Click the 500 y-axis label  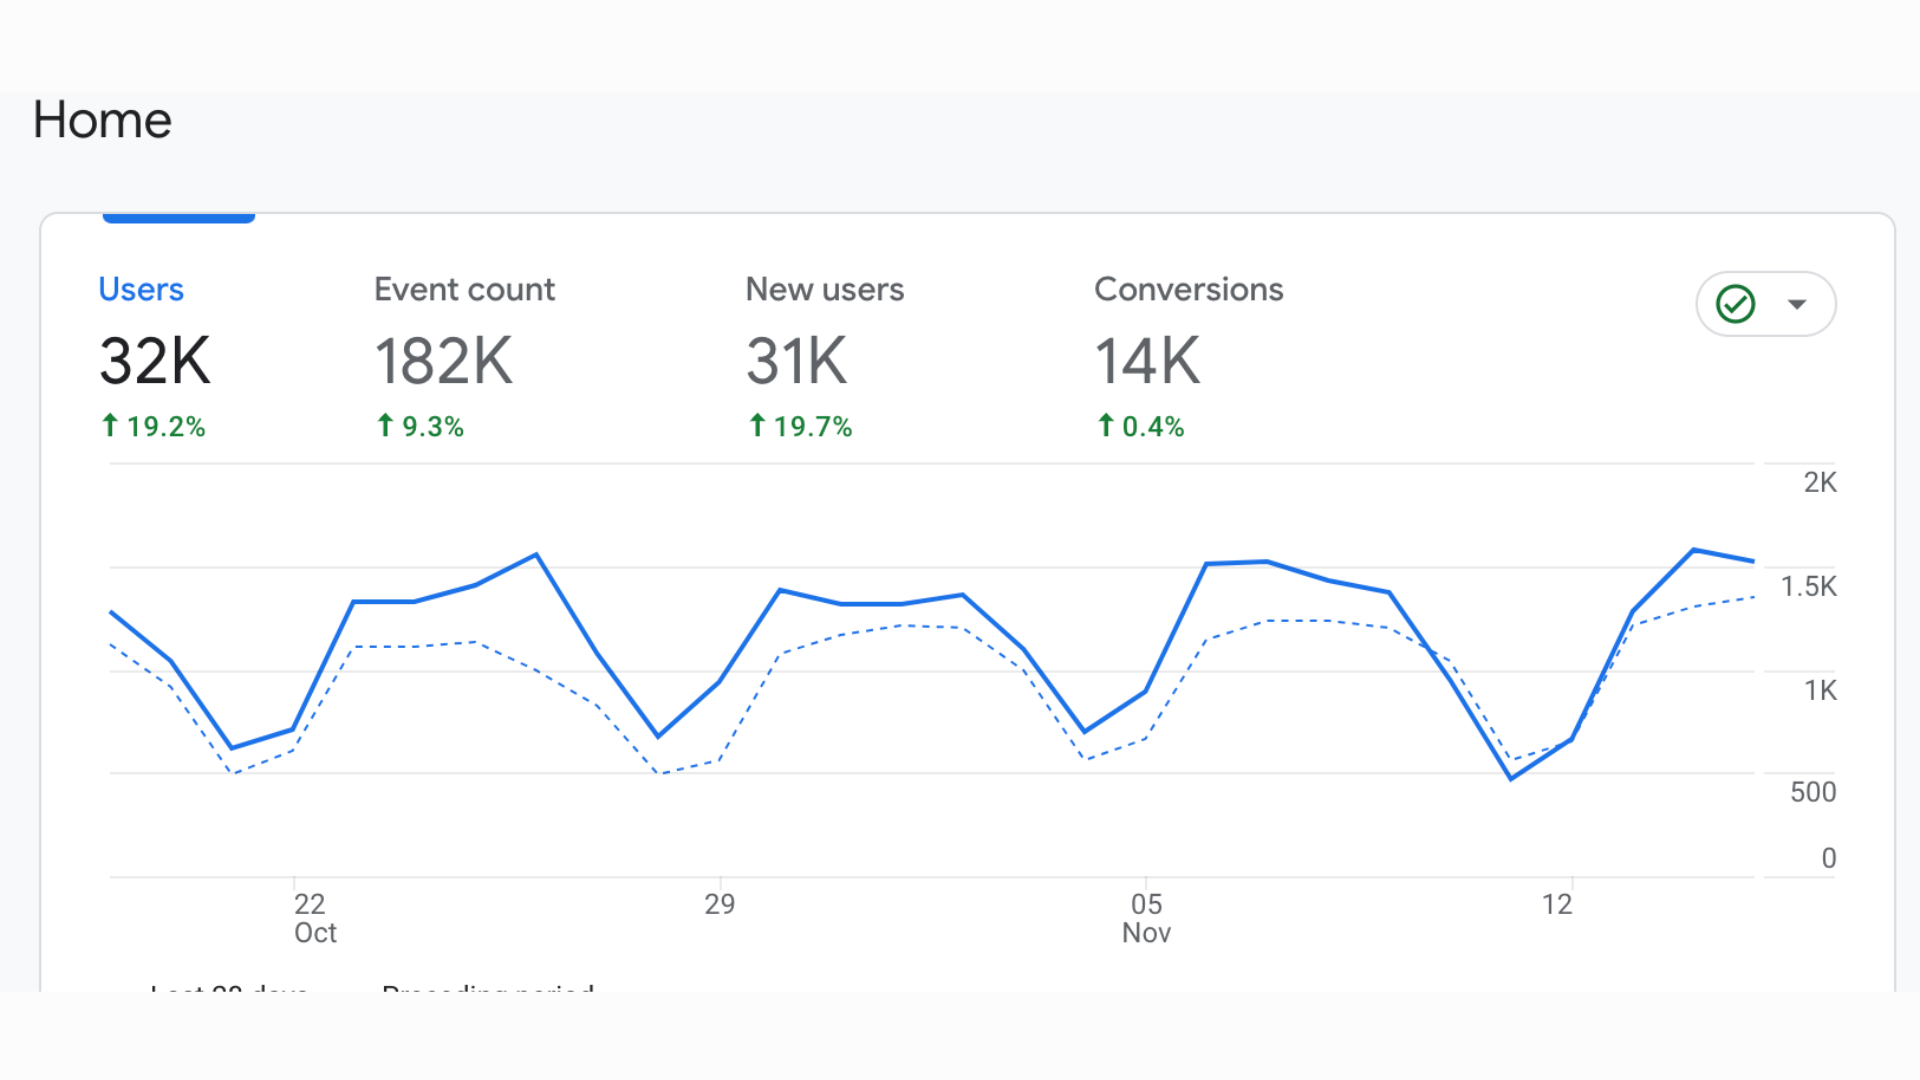coord(1813,792)
